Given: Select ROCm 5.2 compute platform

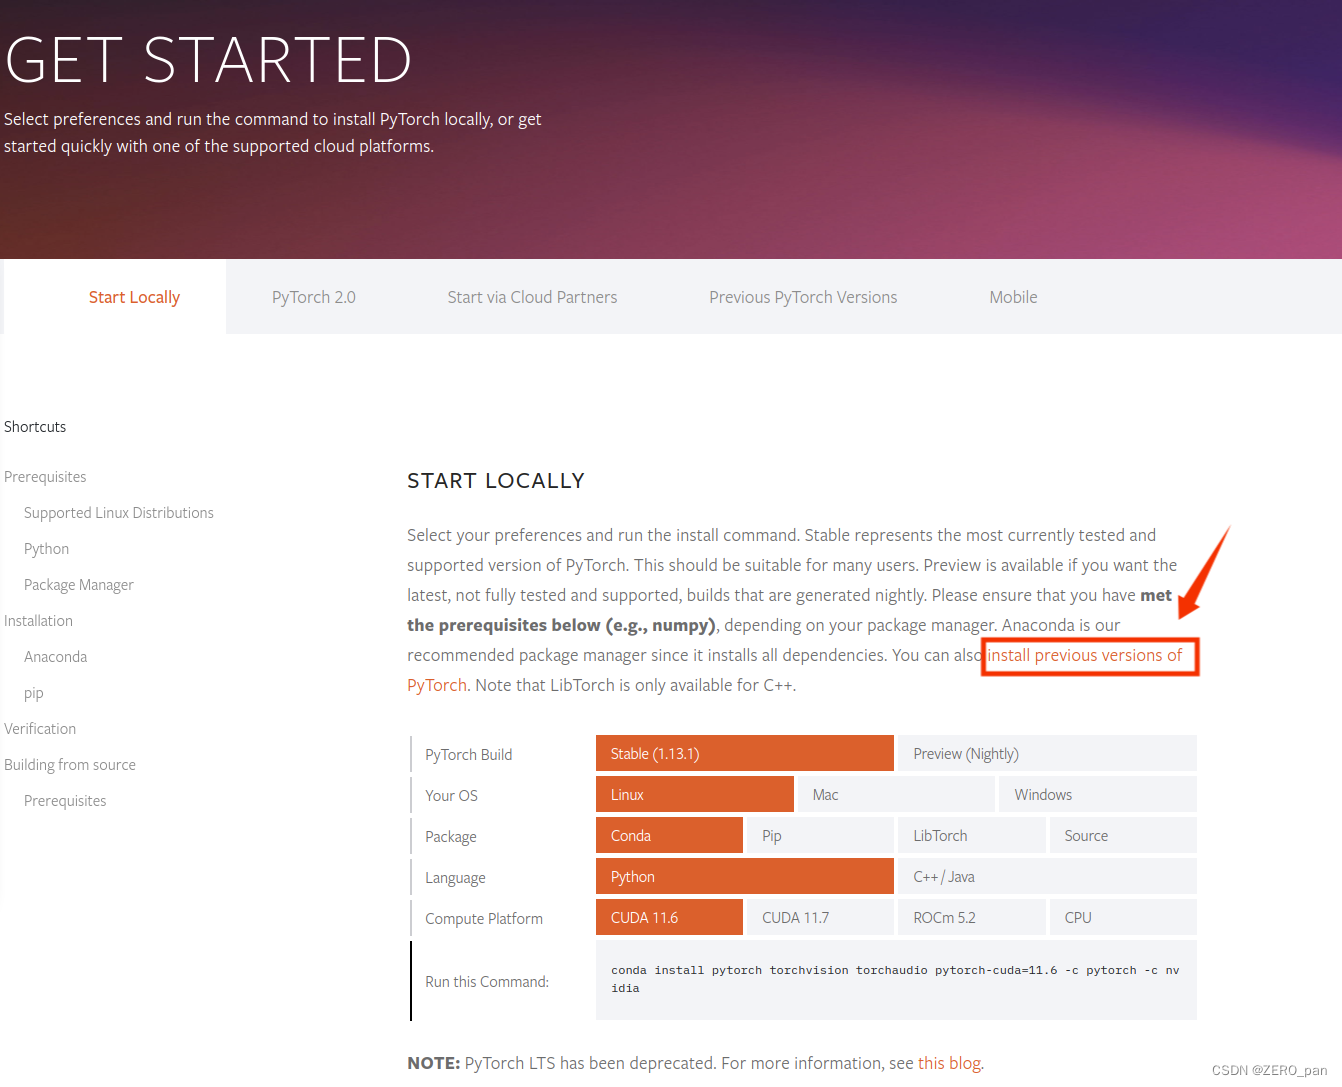Looking at the screenshot, I should click(x=972, y=917).
